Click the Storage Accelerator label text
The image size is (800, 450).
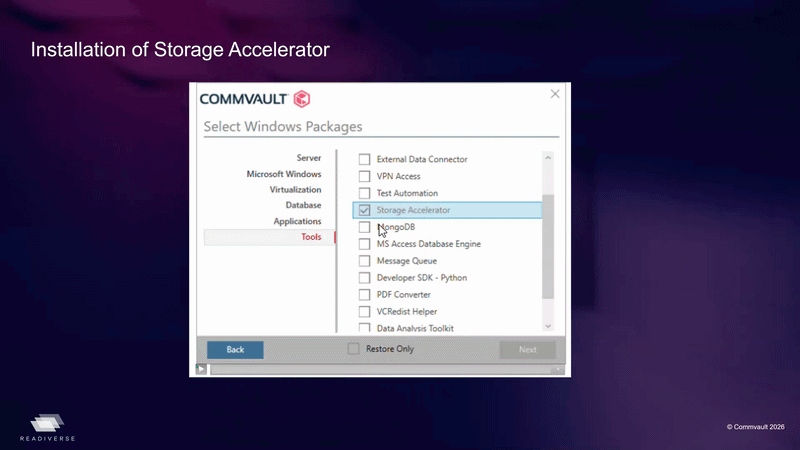click(413, 210)
